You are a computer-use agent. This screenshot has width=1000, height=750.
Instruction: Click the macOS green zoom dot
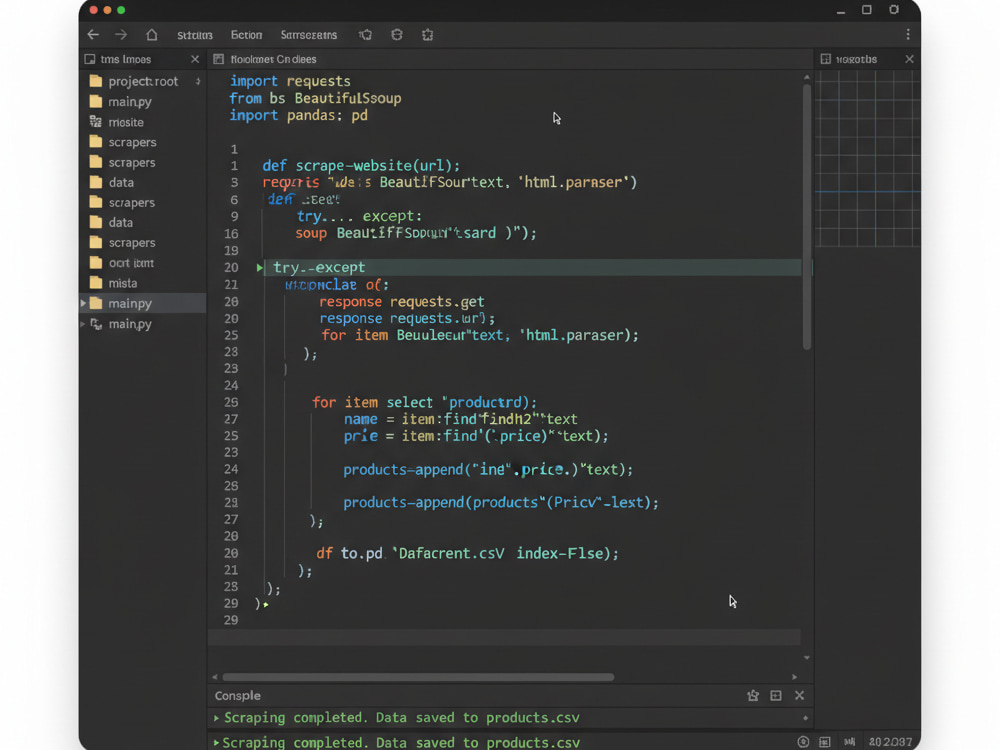click(x=121, y=10)
